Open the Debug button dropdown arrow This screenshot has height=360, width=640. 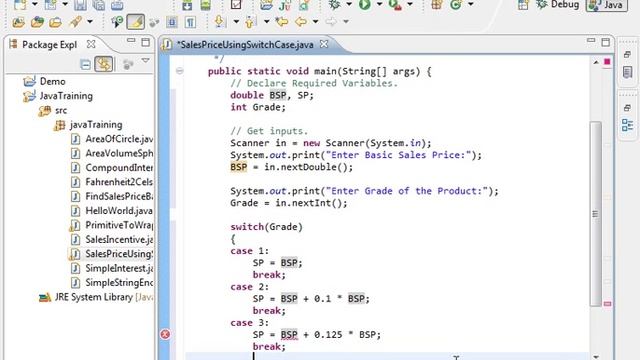pos(349,4)
